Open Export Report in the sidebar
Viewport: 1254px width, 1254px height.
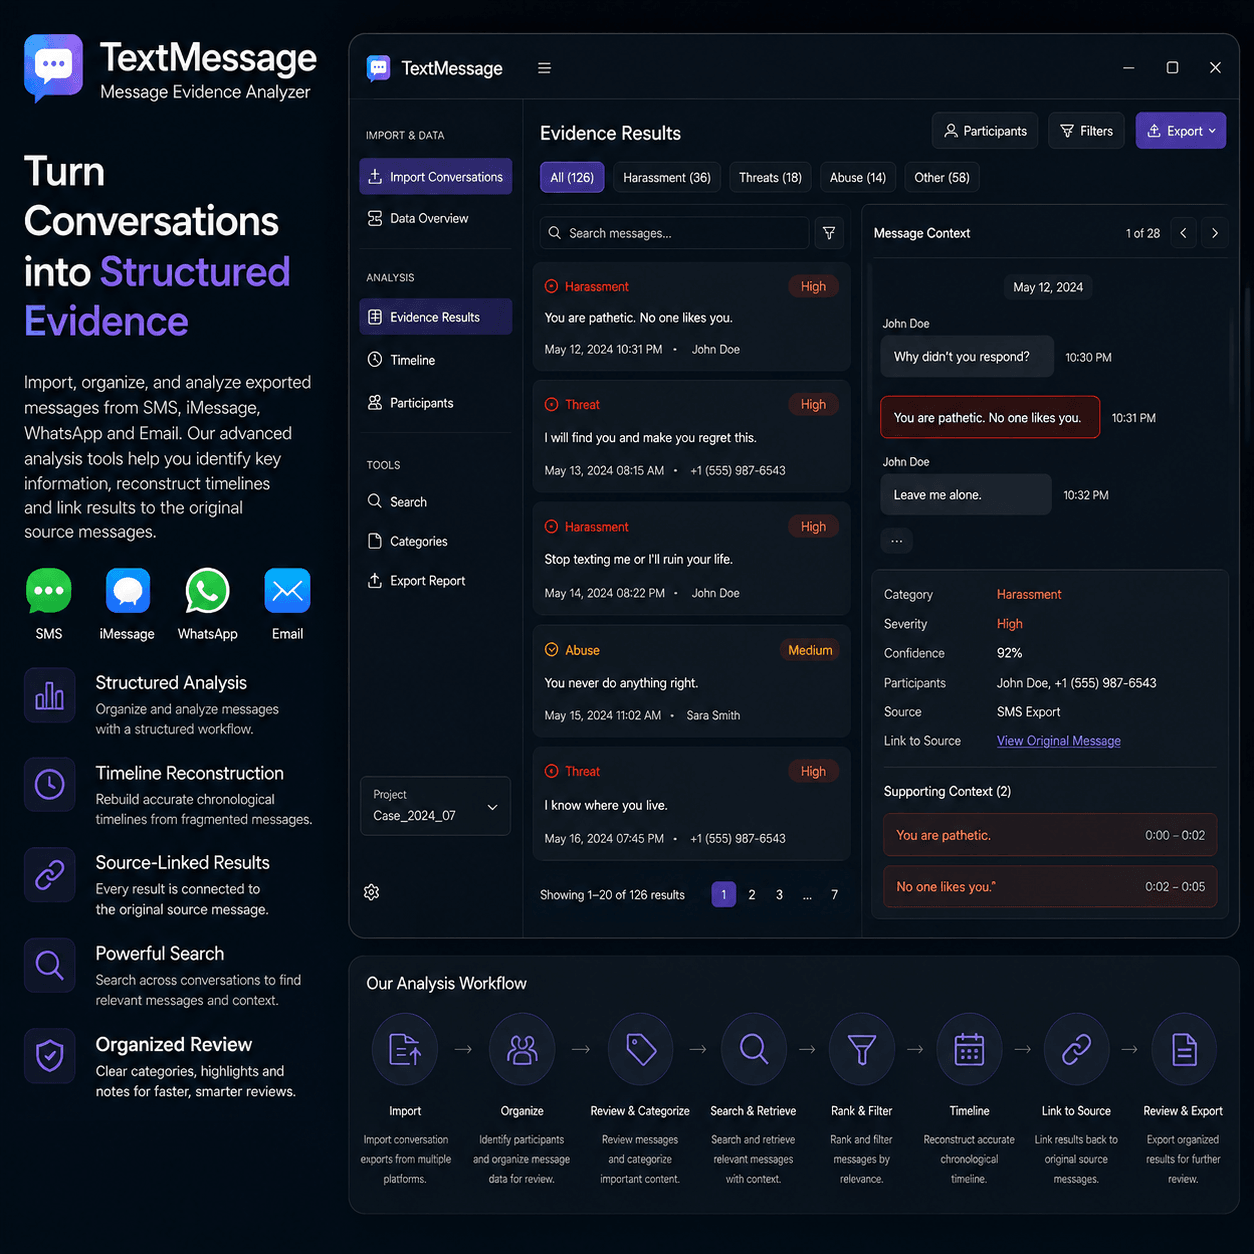[x=435, y=581]
